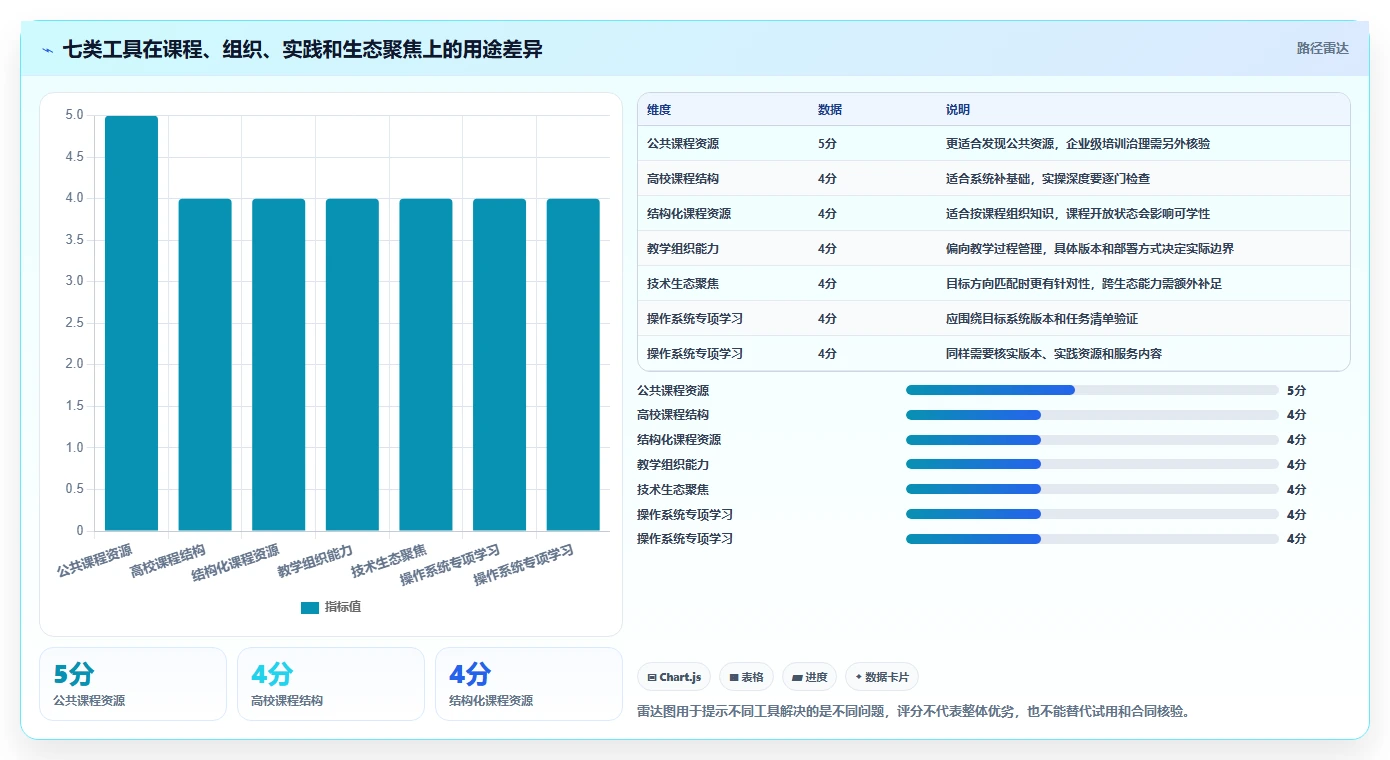The width and height of the screenshot is (1390, 760).
Task: Click the 结构化课程资源 progress bar
Action: click(1092, 440)
